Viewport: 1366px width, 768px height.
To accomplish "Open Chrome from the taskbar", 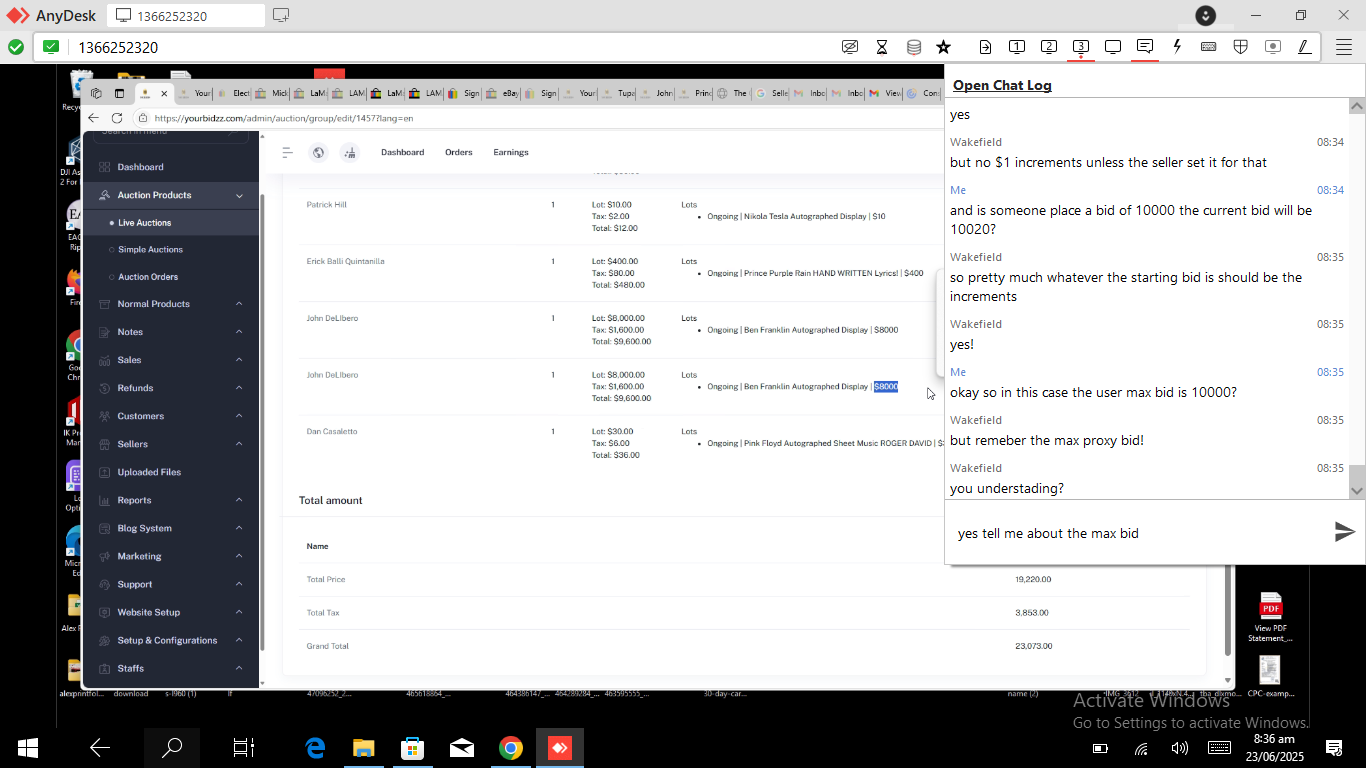I will (511, 747).
